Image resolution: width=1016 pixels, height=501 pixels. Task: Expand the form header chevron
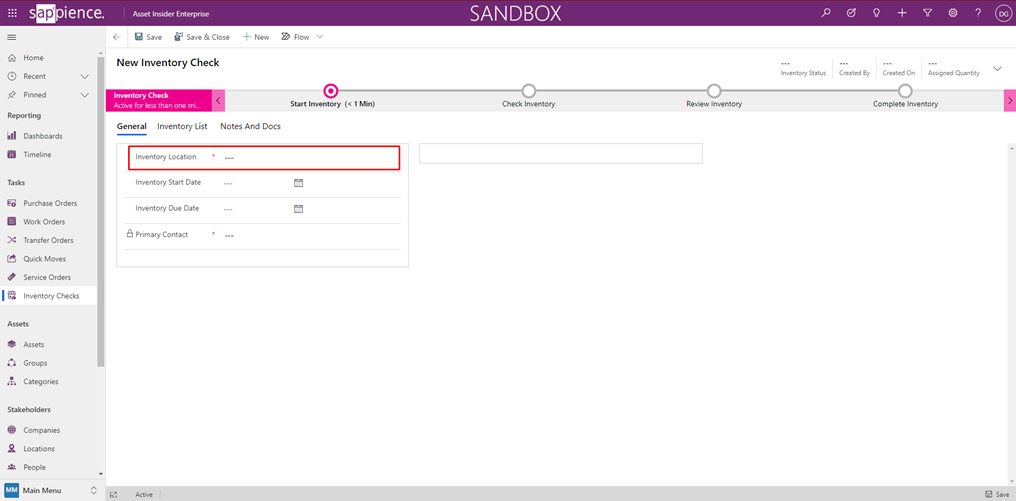click(997, 69)
